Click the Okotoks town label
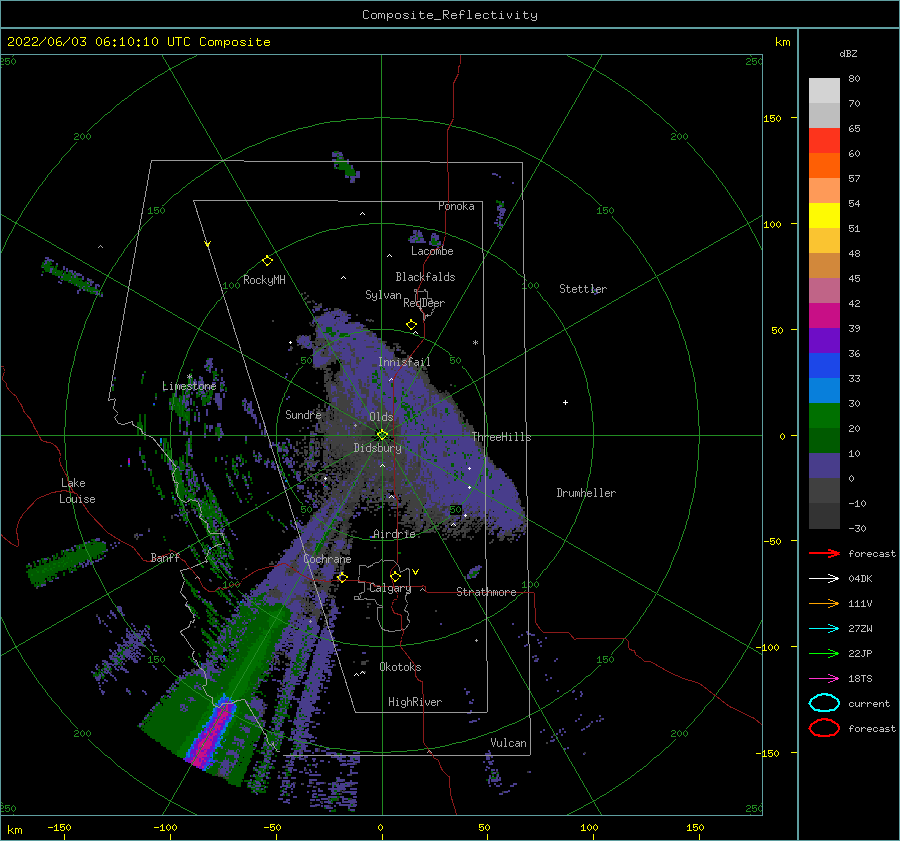 (x=400, y=667)
